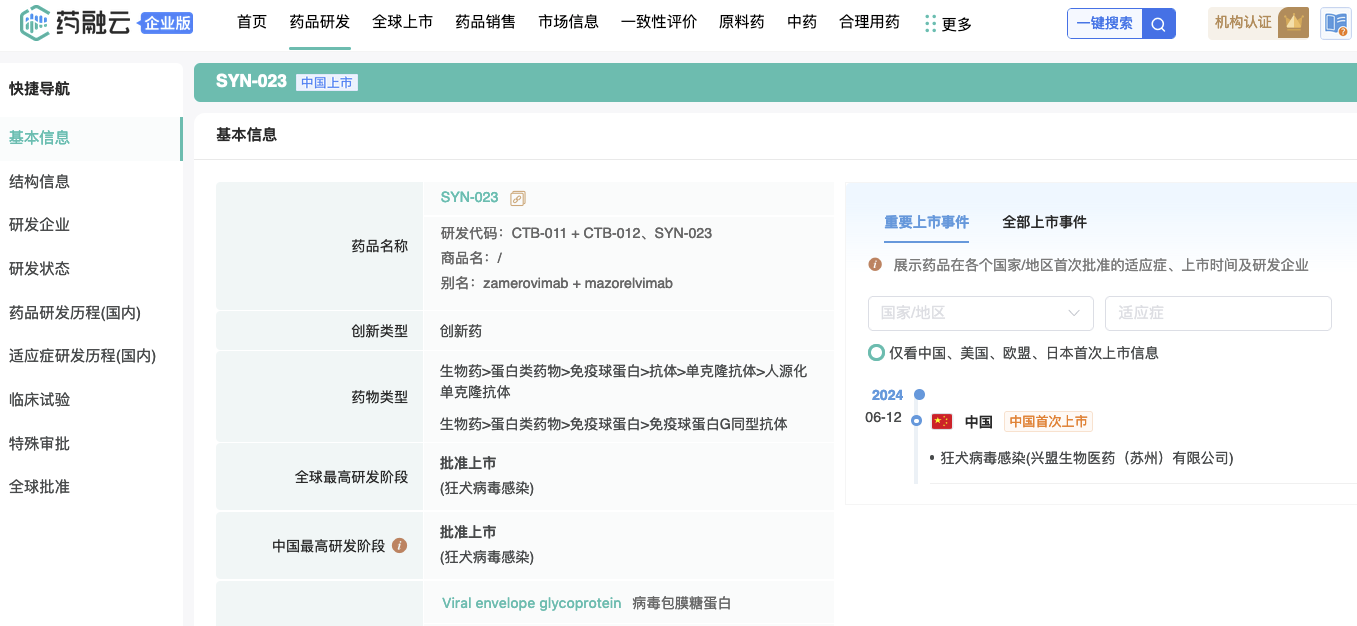Screen dimensions: 1357x626
Task: Go to 临床试验 in quick navigation
Action: click(39, 400)
